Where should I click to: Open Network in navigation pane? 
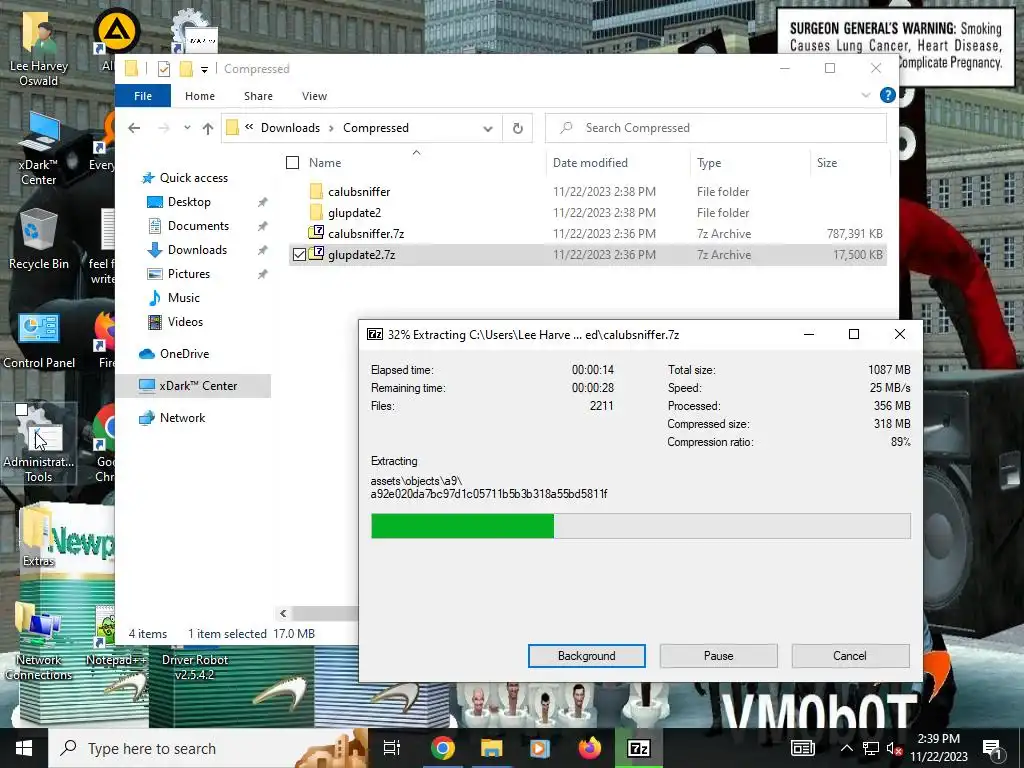point(182,418)
